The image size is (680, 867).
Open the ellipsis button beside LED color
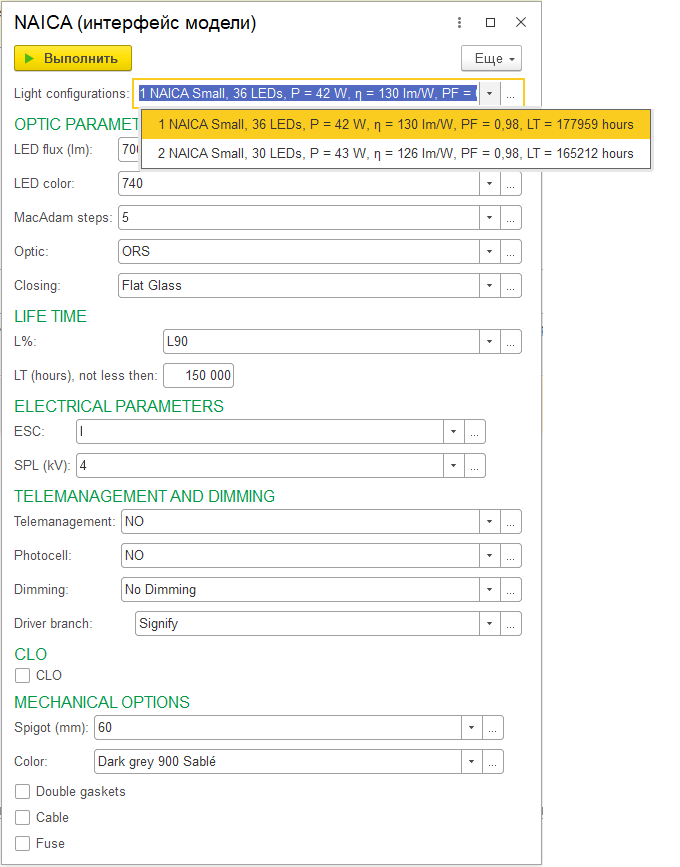click(x=511, y=184)
